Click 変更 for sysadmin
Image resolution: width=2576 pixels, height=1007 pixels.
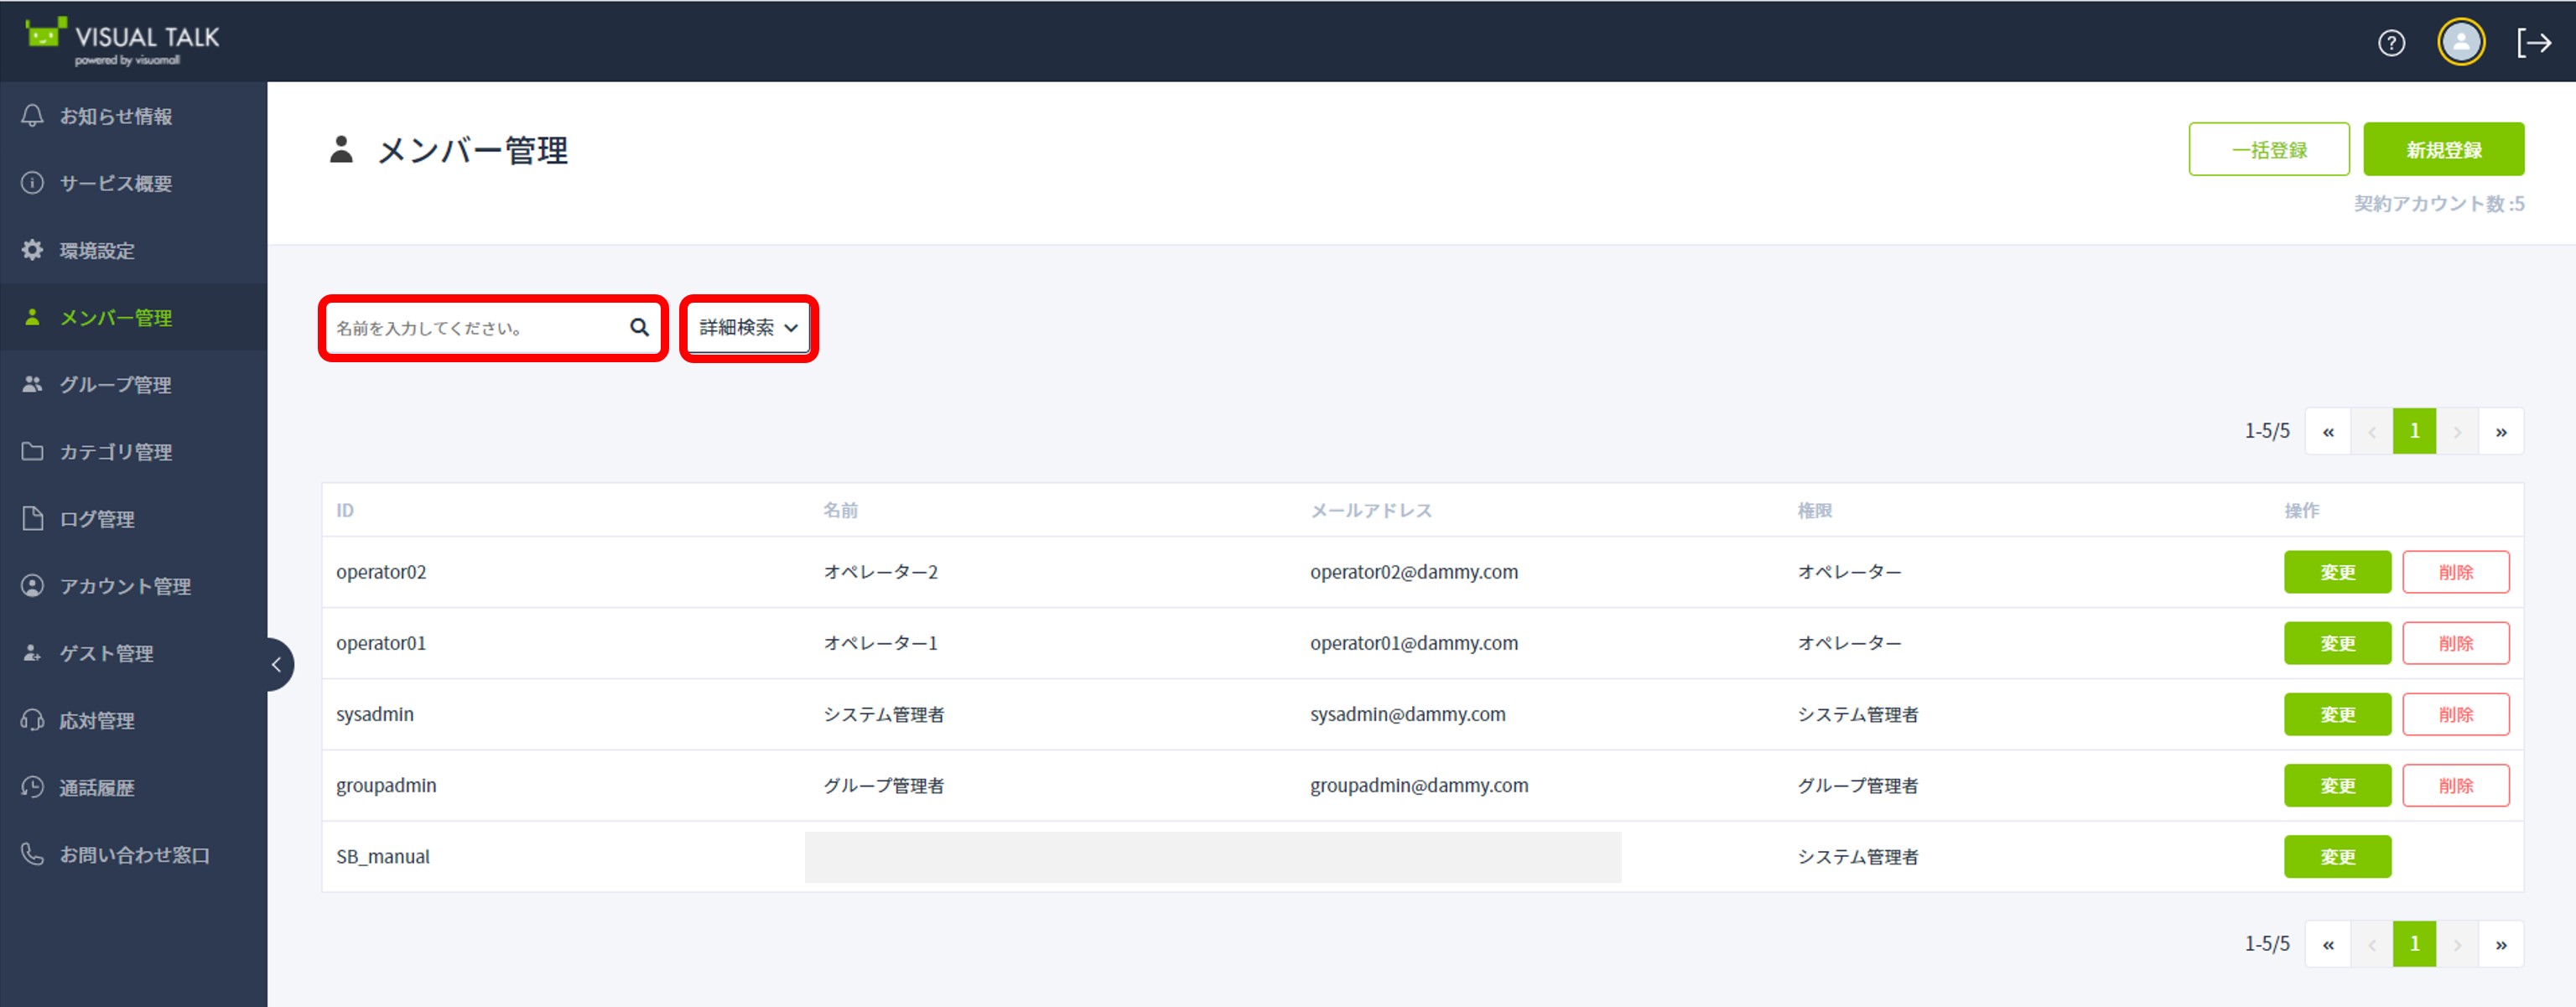coord(2337,714)
